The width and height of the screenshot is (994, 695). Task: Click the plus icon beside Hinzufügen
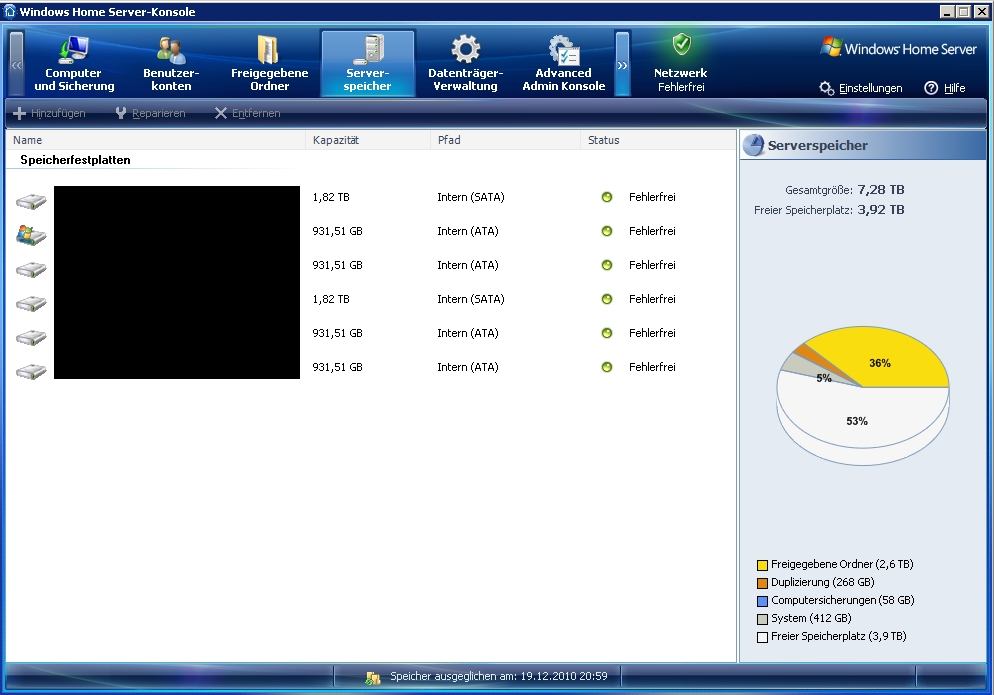pyautogui.click(x=20, y=113)
